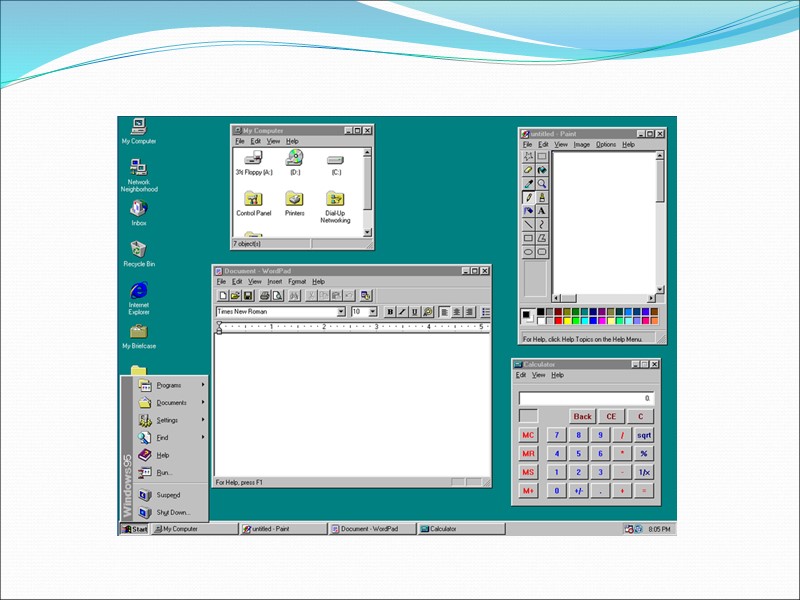Click the Print icon in WordPad
800x600 pixels.
[265, 295]
